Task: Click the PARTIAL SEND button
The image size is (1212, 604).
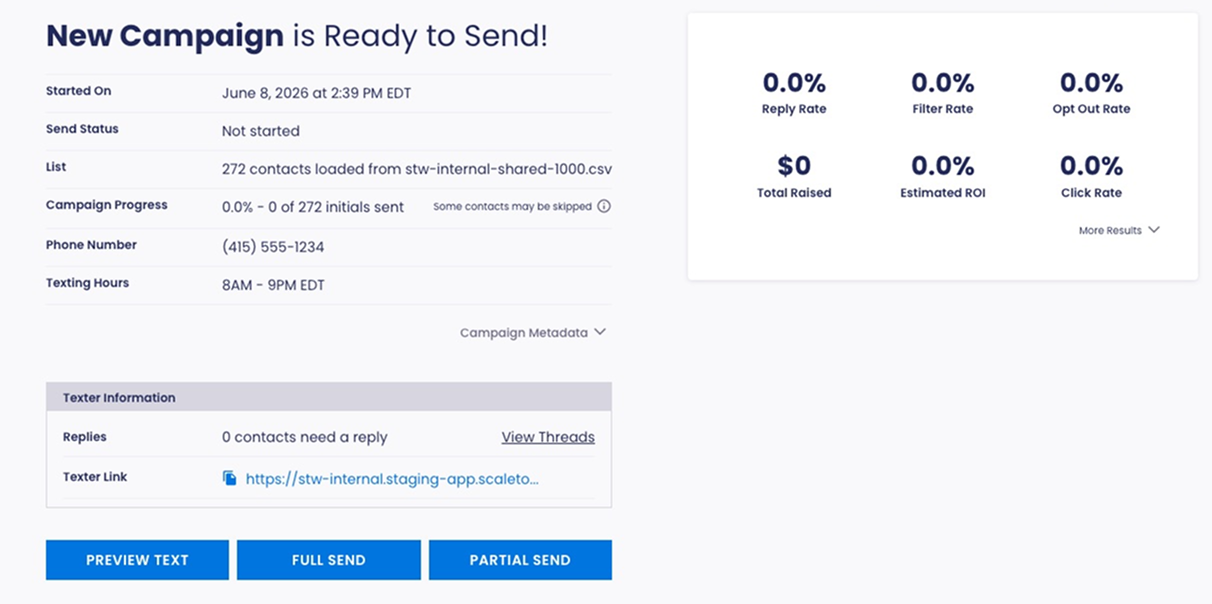Action: [520, 560]
